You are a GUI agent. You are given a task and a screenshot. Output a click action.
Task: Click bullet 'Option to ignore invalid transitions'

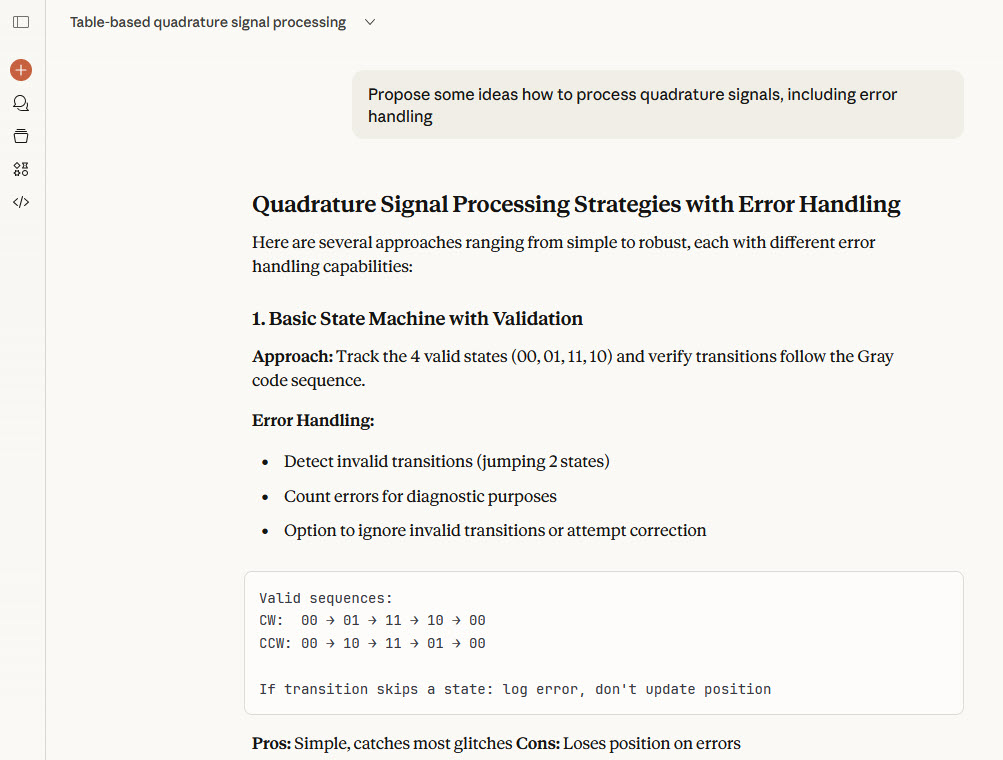tap(494, 530)
